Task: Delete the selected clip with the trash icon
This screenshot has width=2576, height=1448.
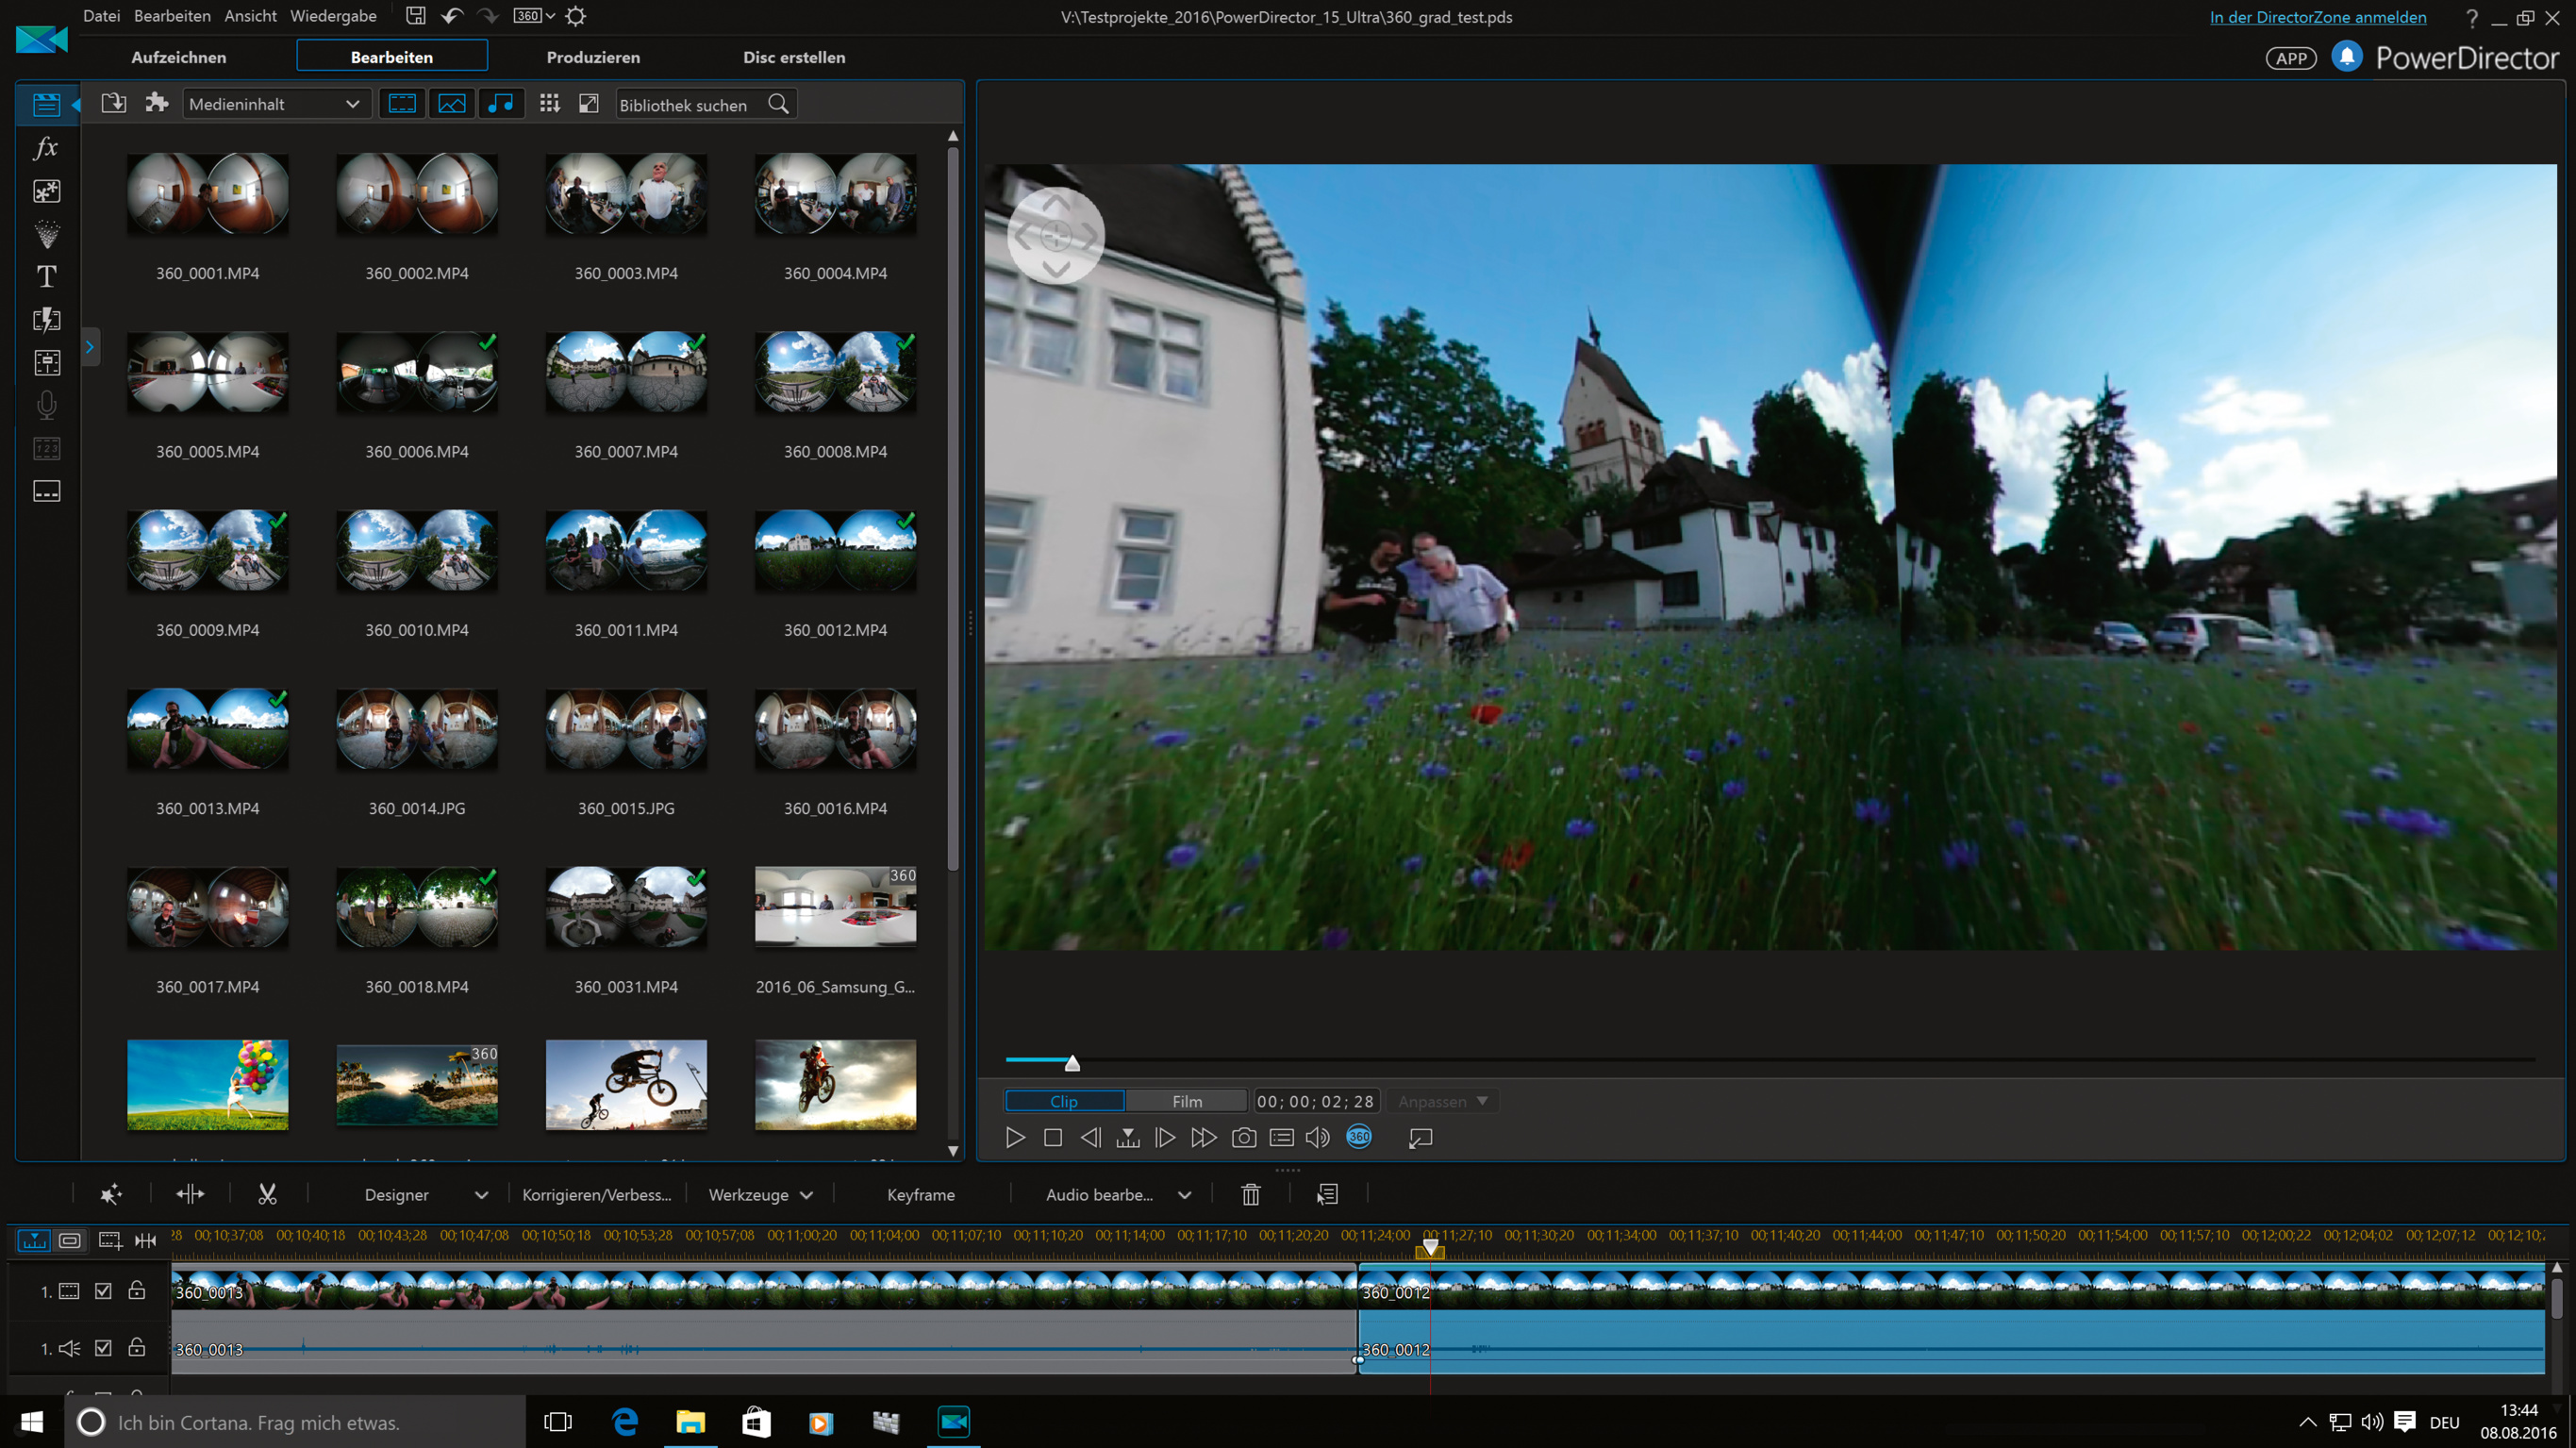Action: [x=1250, y=1194]
